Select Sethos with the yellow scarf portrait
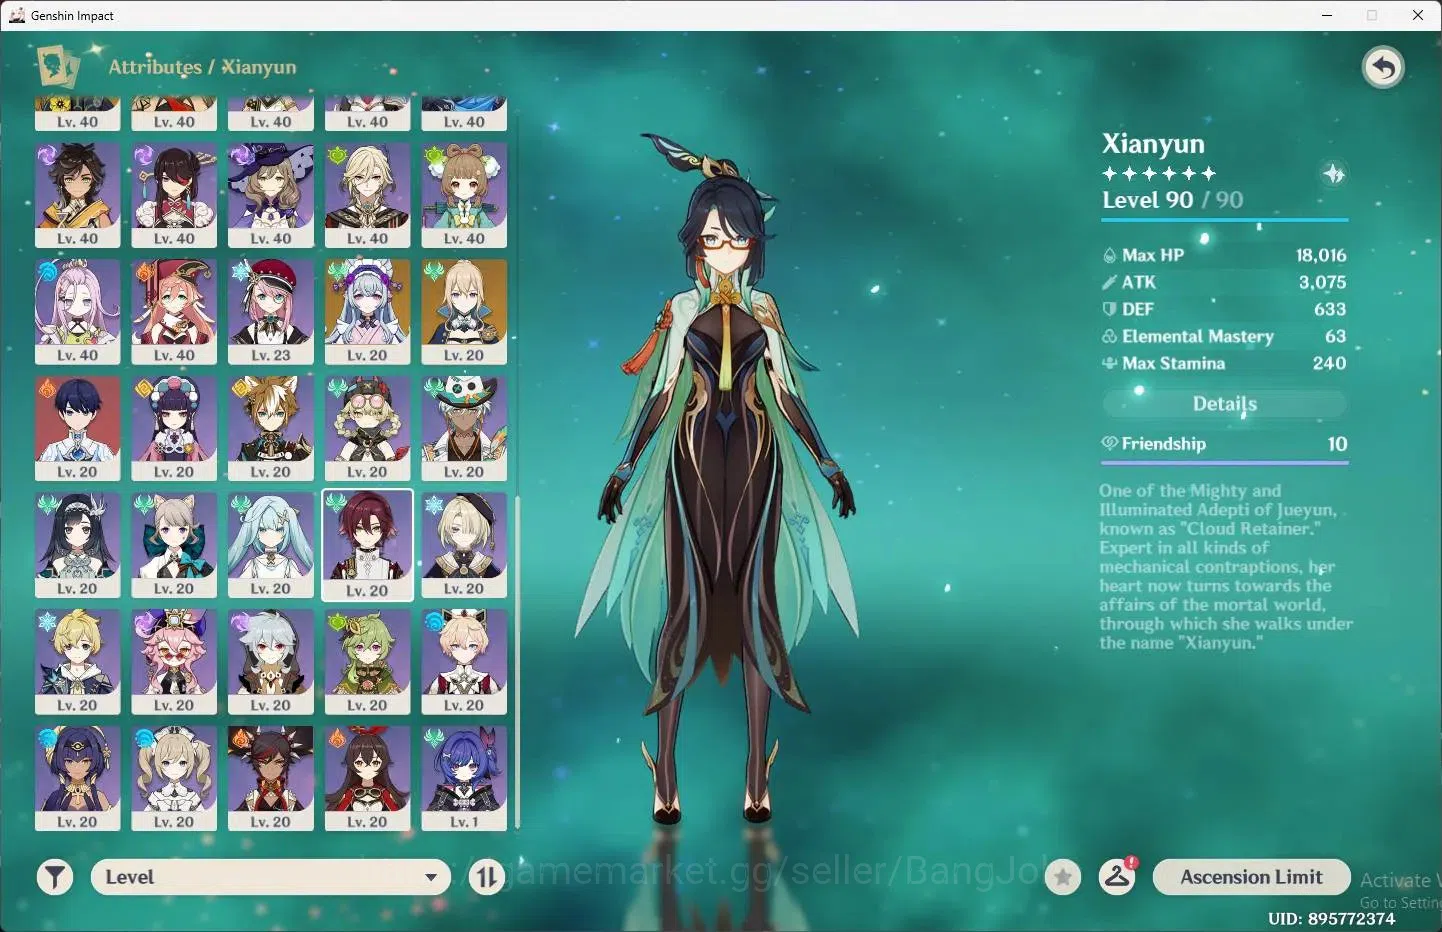Screen dimensions: 1442x932 pos(78,195)
